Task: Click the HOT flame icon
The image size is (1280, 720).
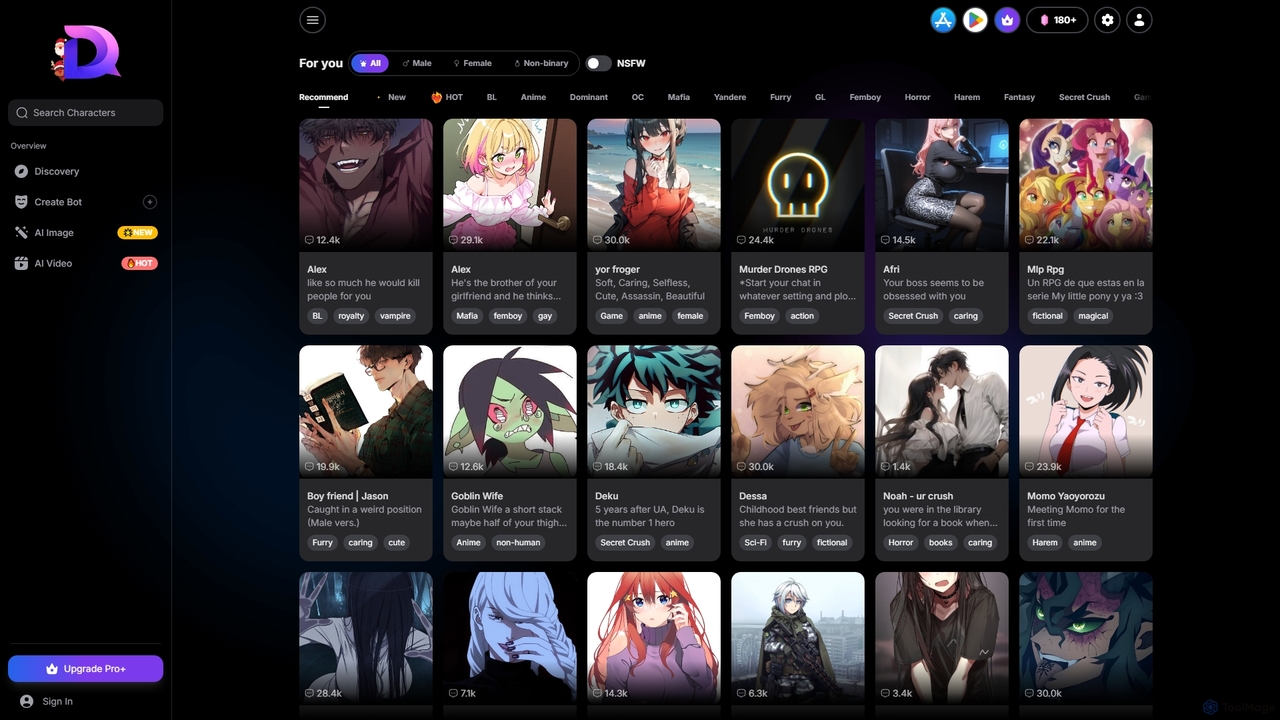Action: point(437,97)
